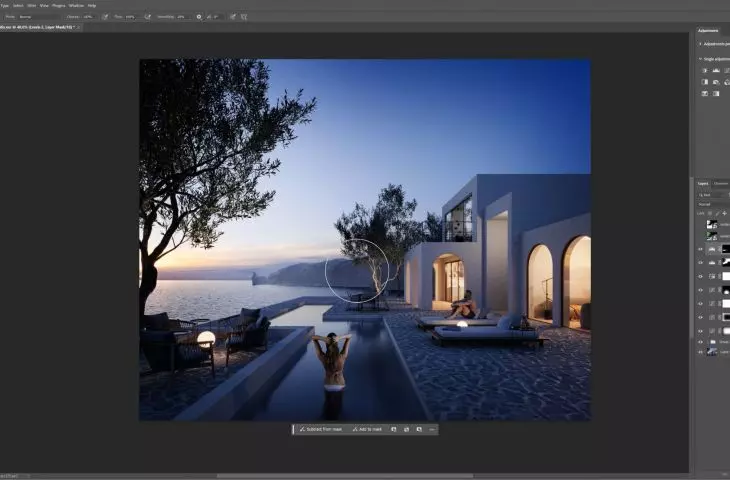This screenshot has height=480, width=730.
Task: Lock layer position icon
Action: pyautogui.click(x=724, y=213)
